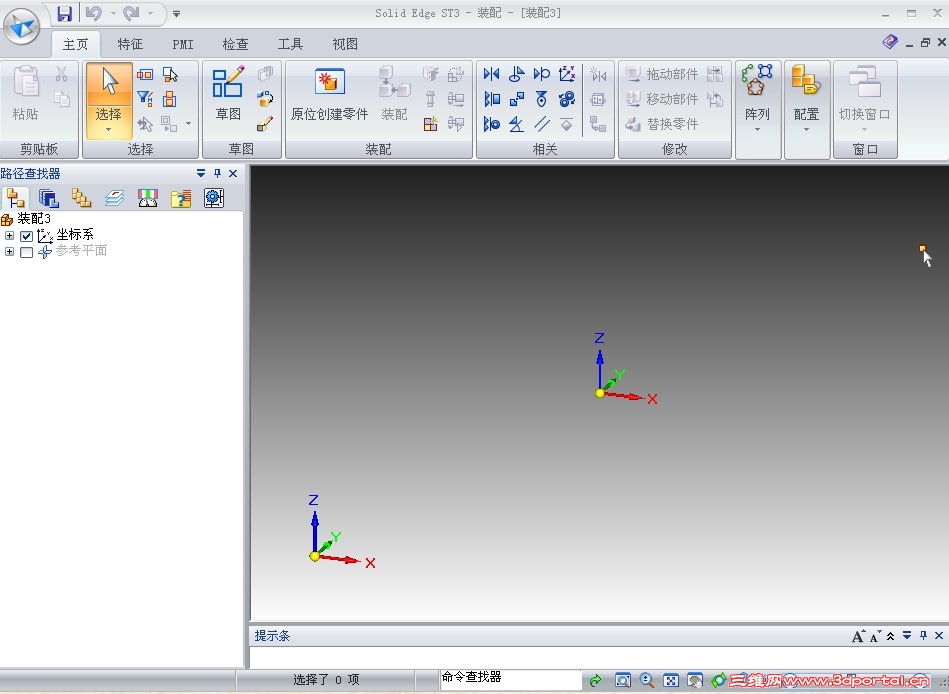Open the PMI ribbon tab
This screenshot has width=949, height=694.
click(x=183, y=44)
